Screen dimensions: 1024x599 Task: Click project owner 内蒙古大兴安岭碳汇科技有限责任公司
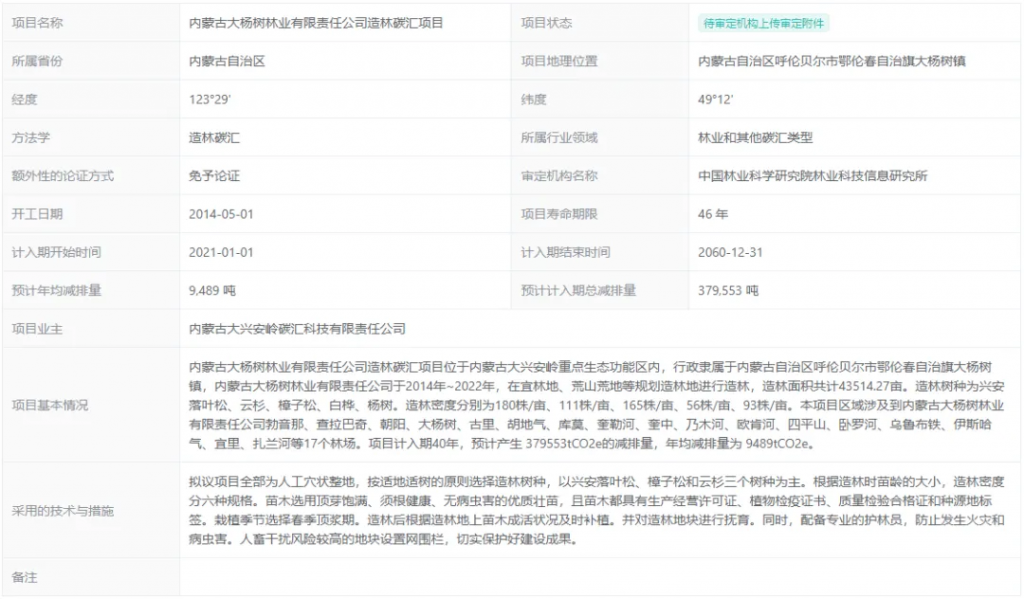(x=297, y=329)
